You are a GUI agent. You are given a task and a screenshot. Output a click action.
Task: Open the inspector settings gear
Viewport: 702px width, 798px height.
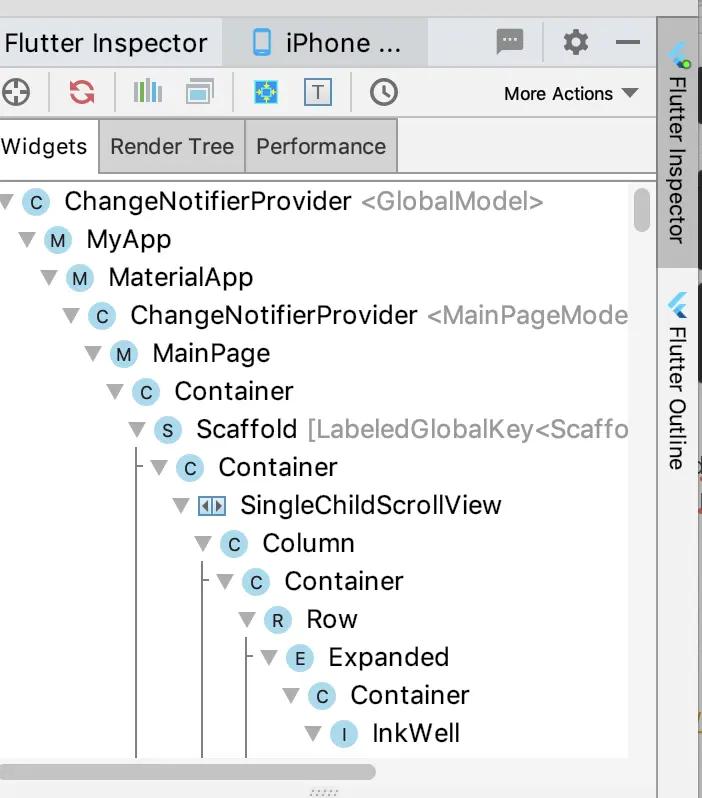(576, 42)
